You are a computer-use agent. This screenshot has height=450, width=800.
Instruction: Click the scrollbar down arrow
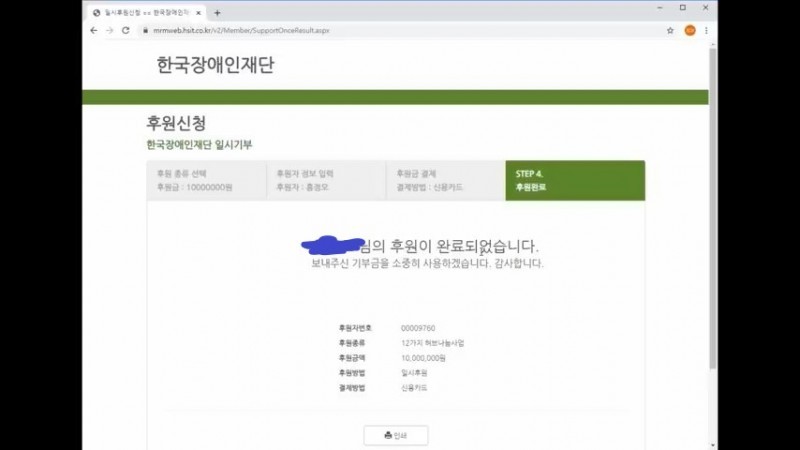pyautogui.click(x=712, y=444)
